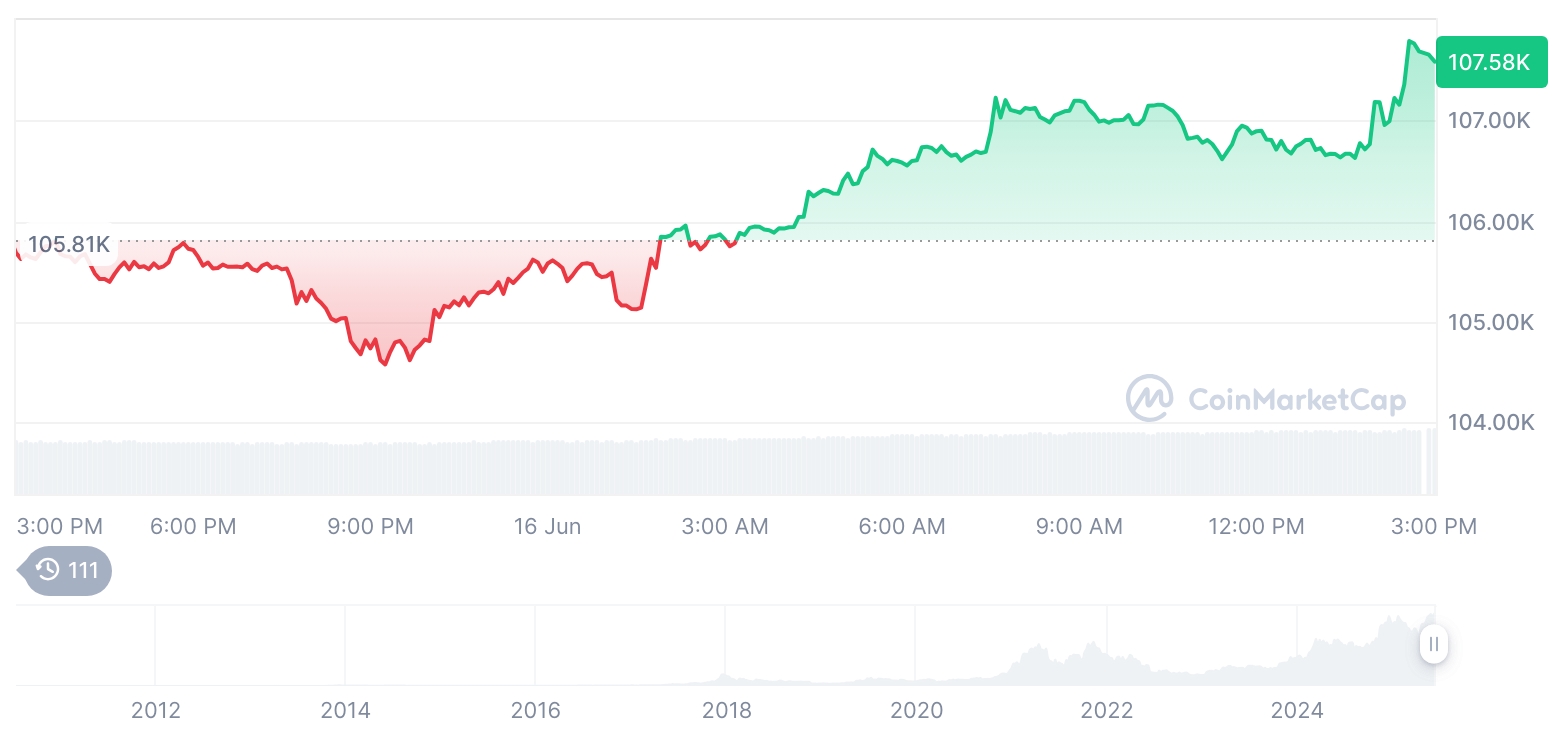This screenshot has width=1566, height=732.
Task: Click the 104.00K price axis label
Action: pos(1490,423)
